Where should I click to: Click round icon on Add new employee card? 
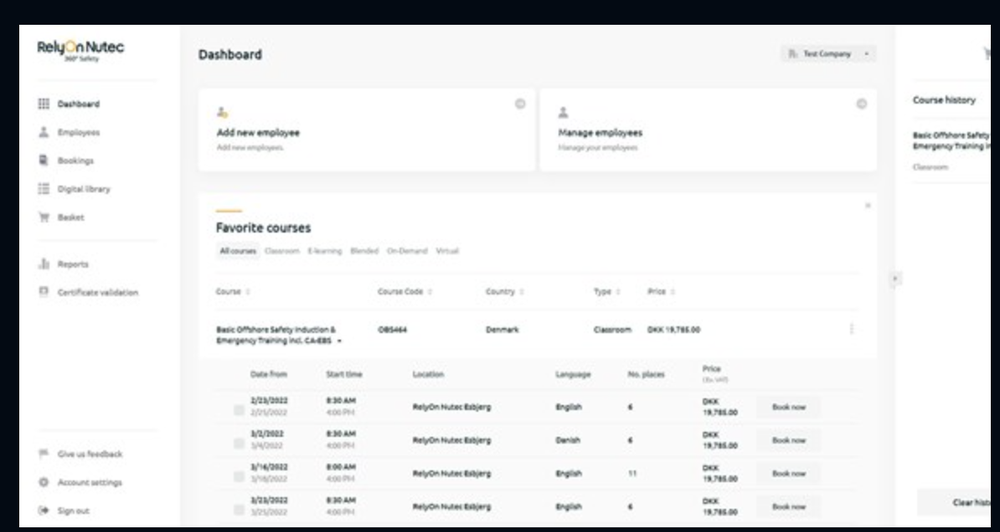pyautogui.click(x=520, y=104)
